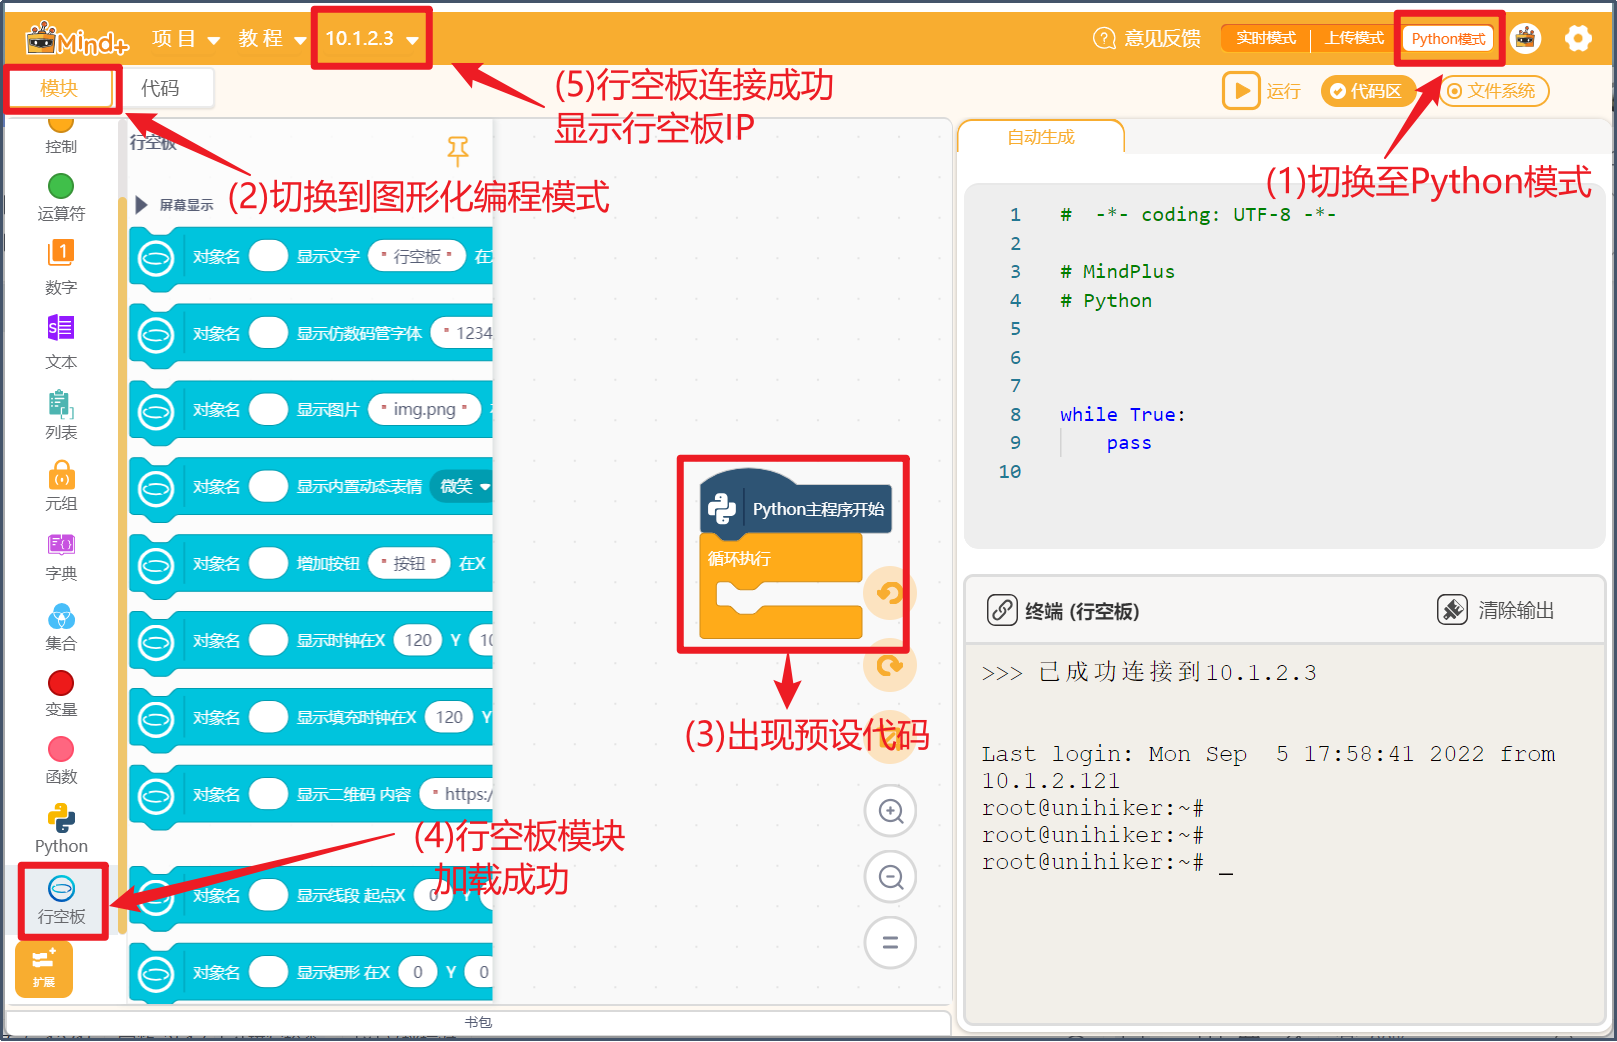1617x1042 pixels.
Task: Select the Python block category
Action: coord(61,829)
